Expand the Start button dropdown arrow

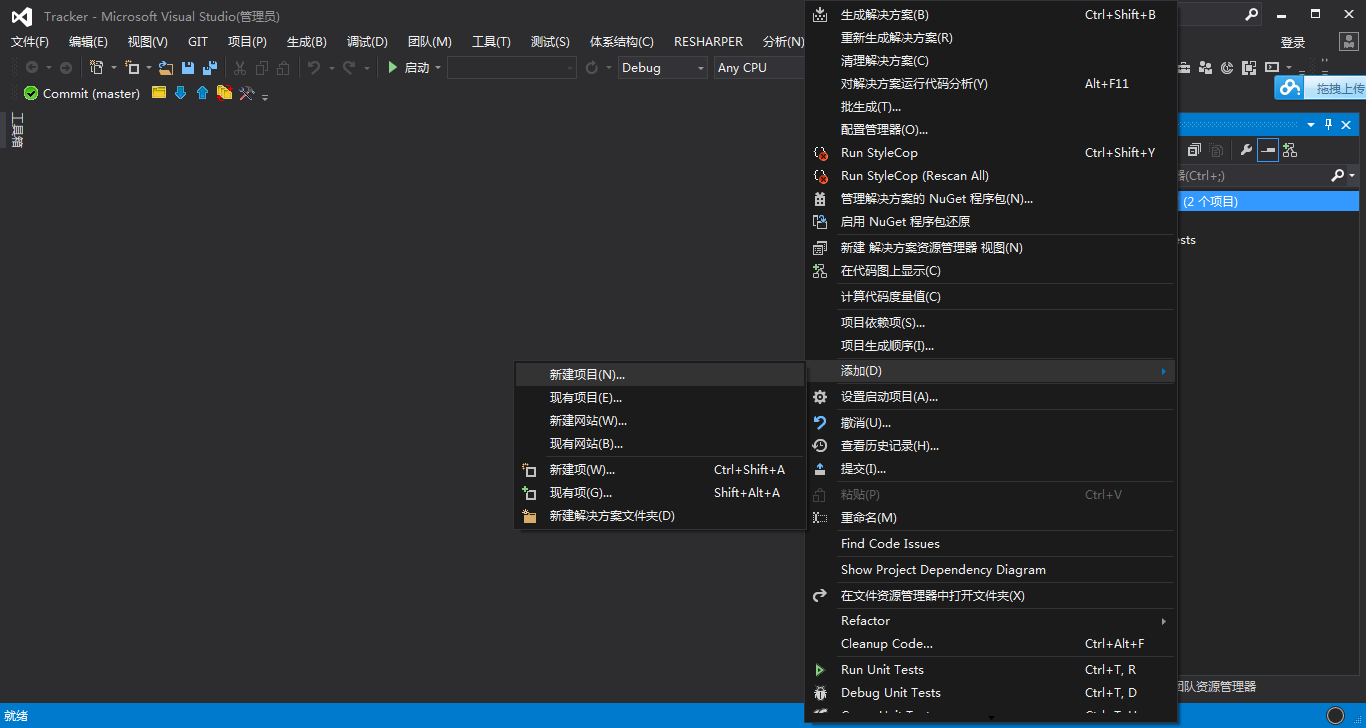437,67
